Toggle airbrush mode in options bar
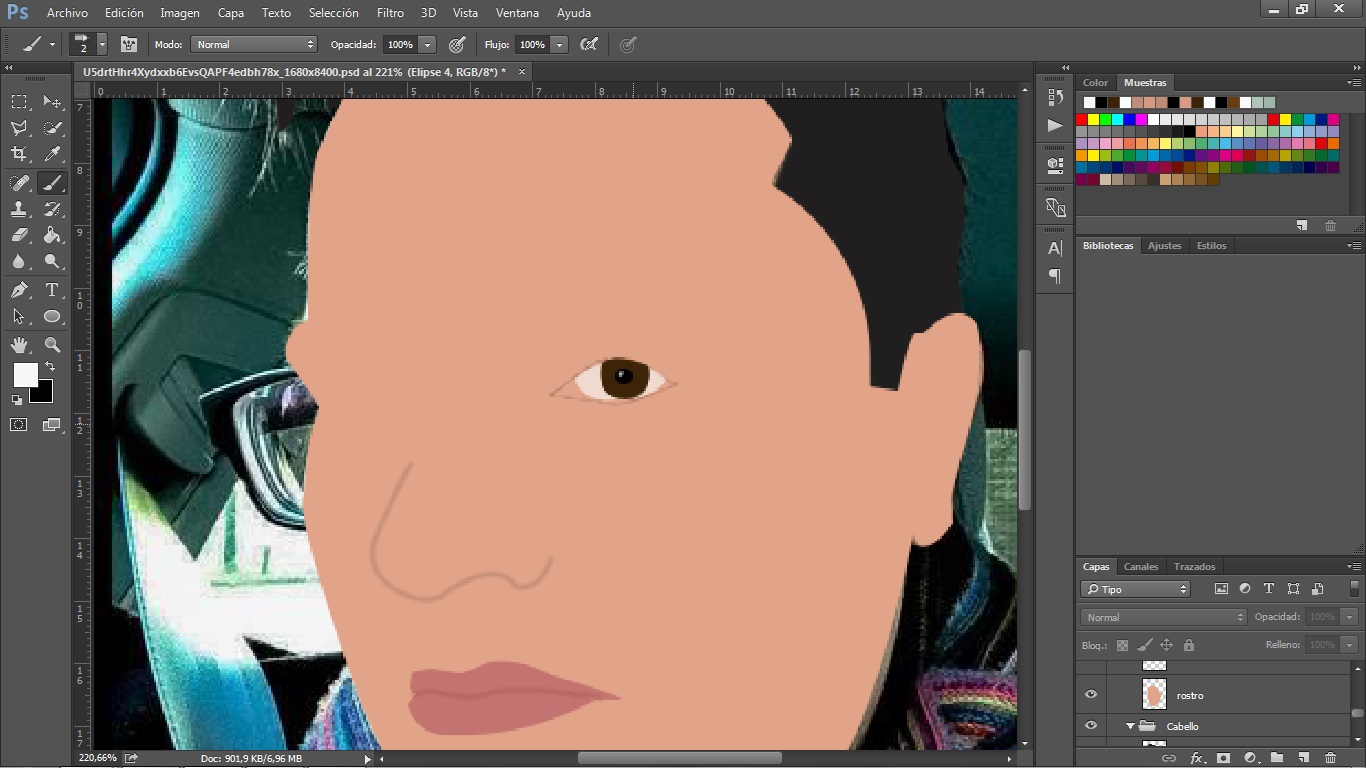Image resolution: width=1366 pixels, height=768 pixels. pyautogui.click(x=589, y=44)
